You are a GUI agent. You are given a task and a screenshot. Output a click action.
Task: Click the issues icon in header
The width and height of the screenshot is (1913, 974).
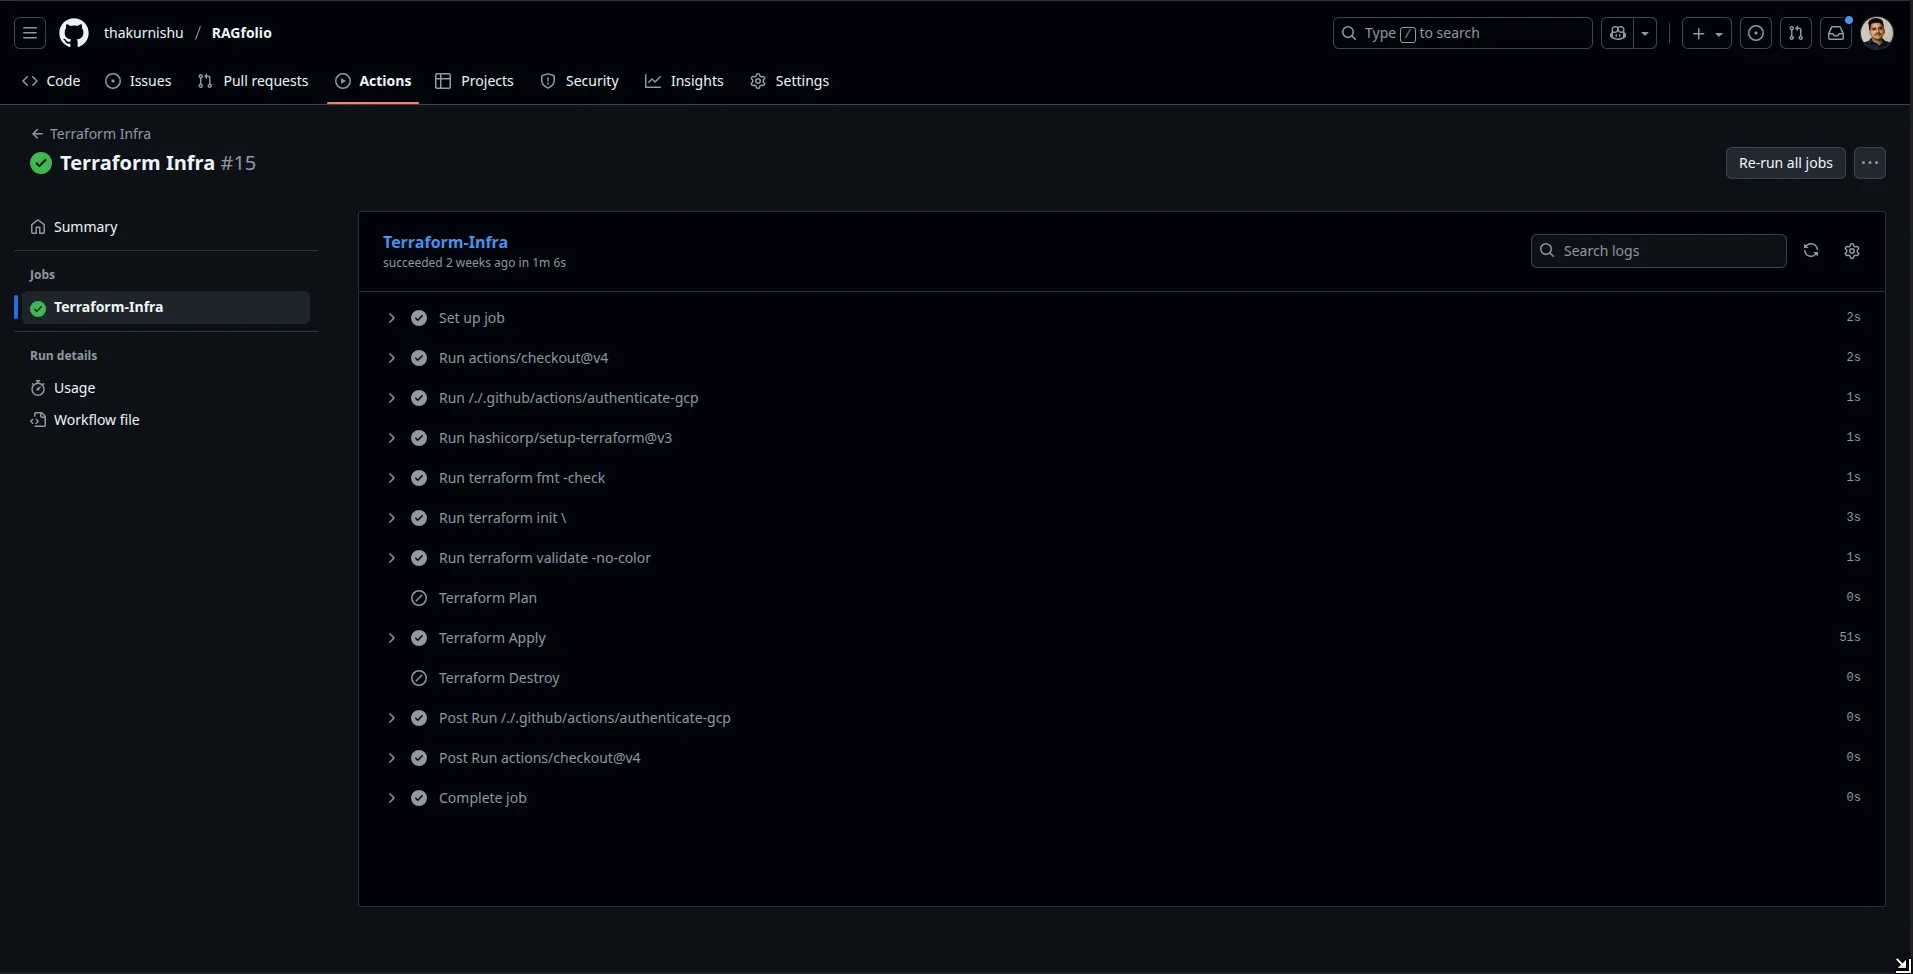click(x=1756, y=33)
